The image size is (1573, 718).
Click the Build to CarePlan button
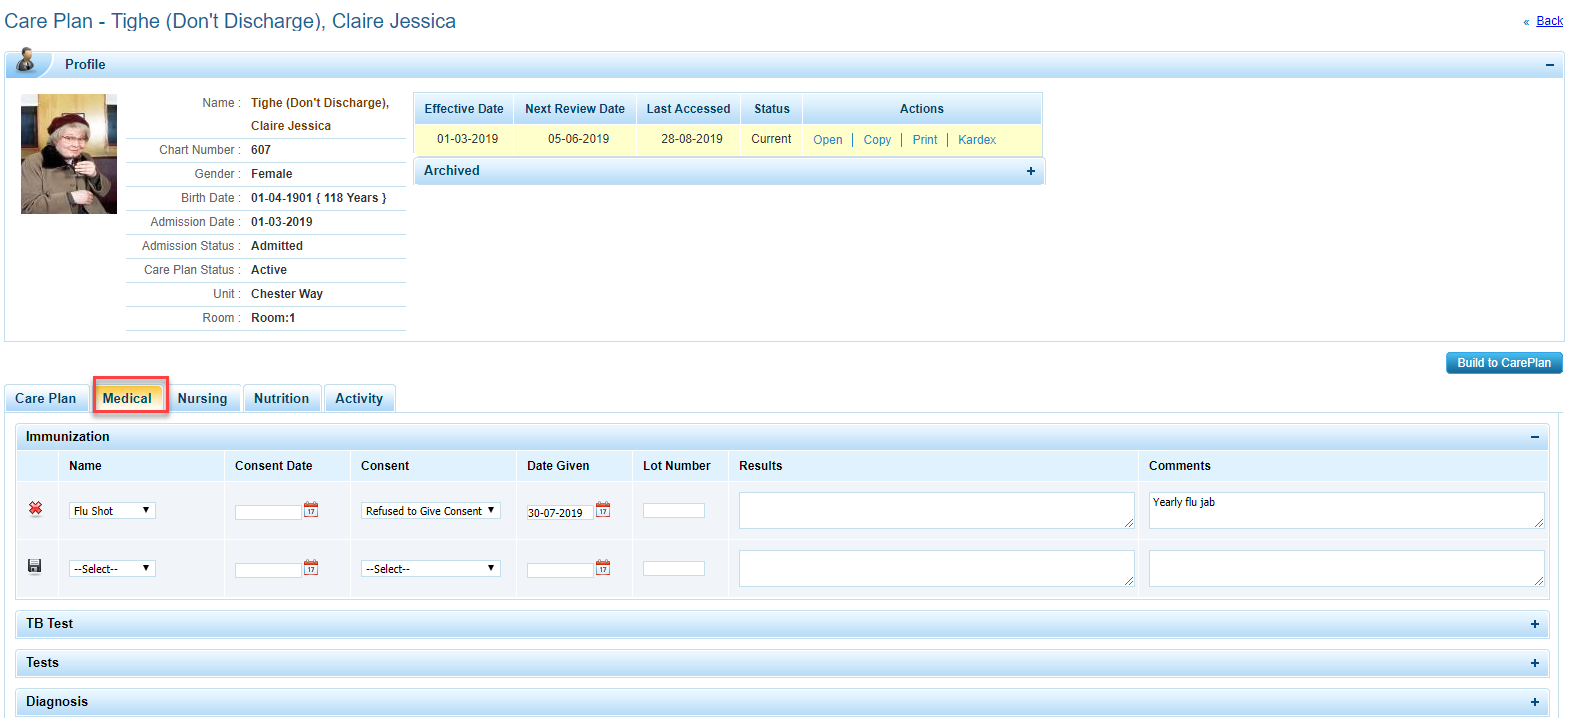[x=1503, y=363]
